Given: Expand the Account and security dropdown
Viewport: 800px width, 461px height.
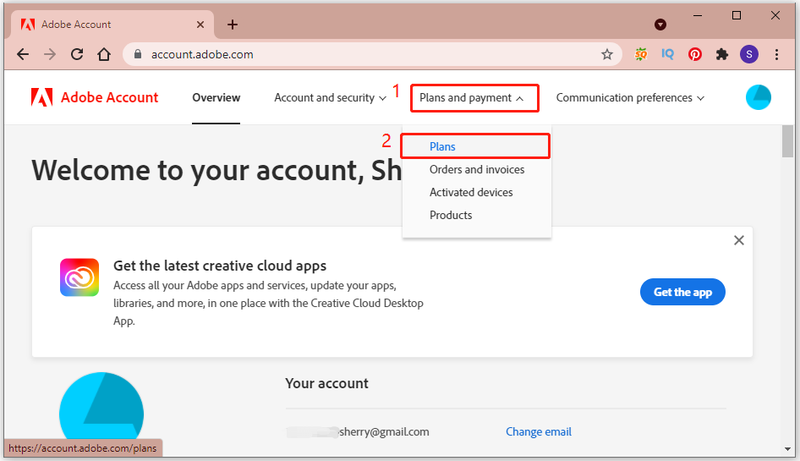Looking at the screenshot, I should tap(330, 98).
